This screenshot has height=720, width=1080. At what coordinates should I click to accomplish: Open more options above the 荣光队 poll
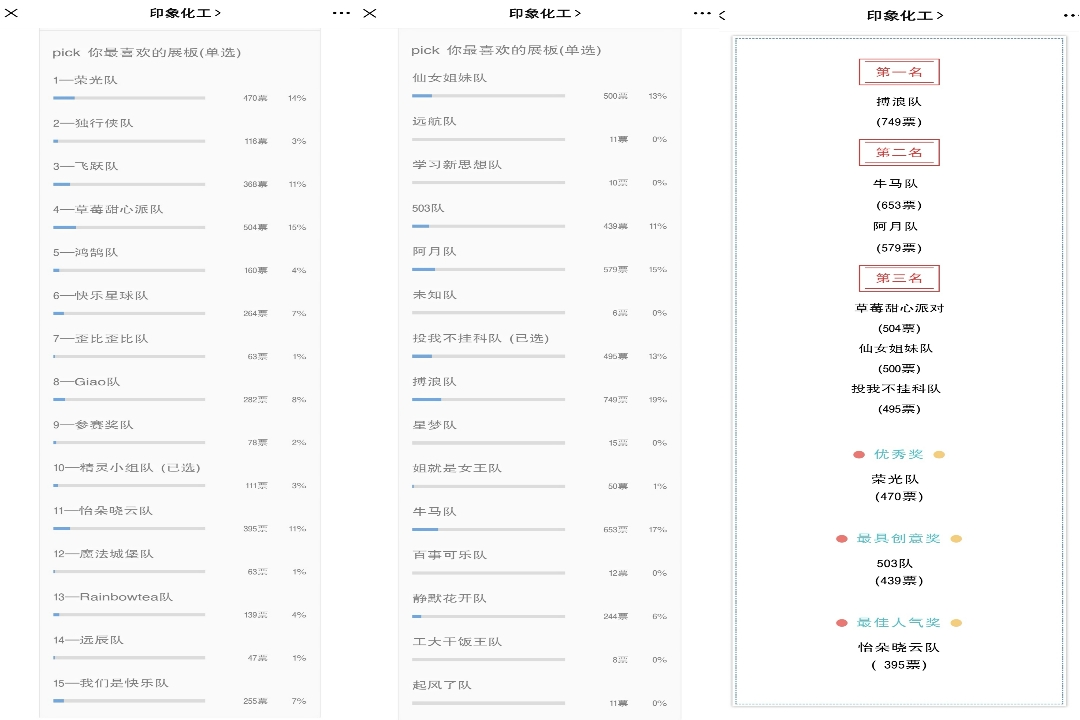click(x=341, y=14)
